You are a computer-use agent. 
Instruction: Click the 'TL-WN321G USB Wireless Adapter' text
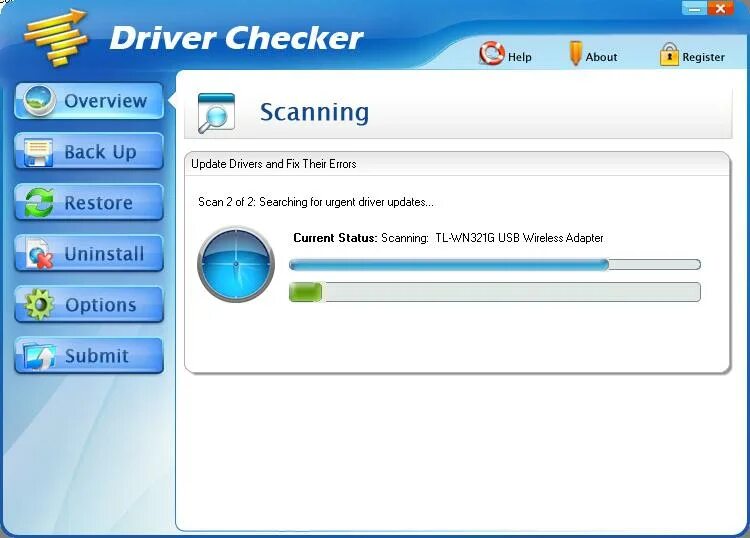[519, 238]
